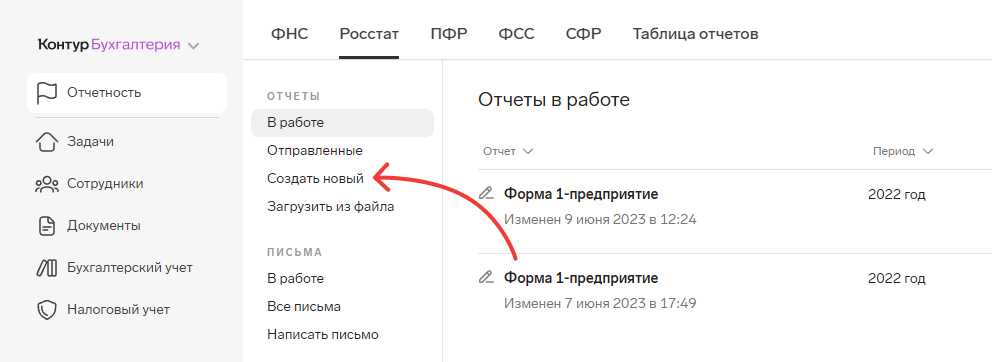992x362 pixels.
Task: Open the Период column sort dropdown
Action: point(903,151)
